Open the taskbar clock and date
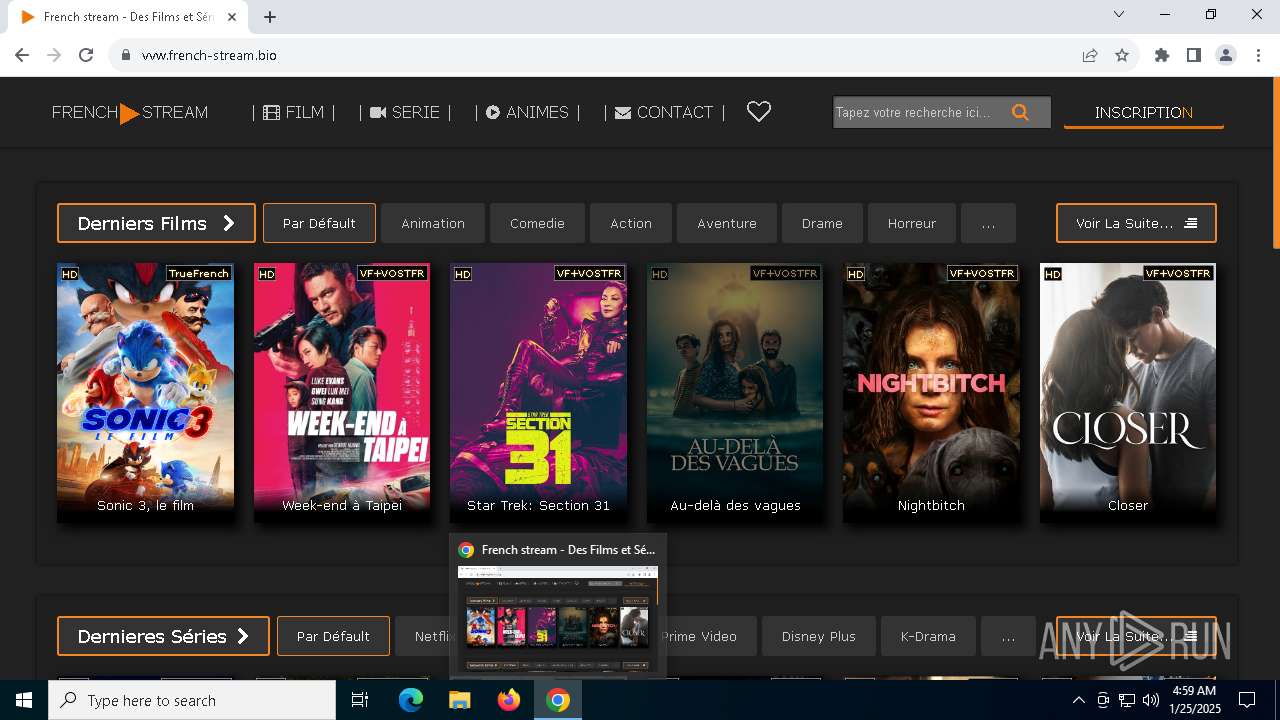Viewport: 1280px width, 720px height. (1193, 700)
